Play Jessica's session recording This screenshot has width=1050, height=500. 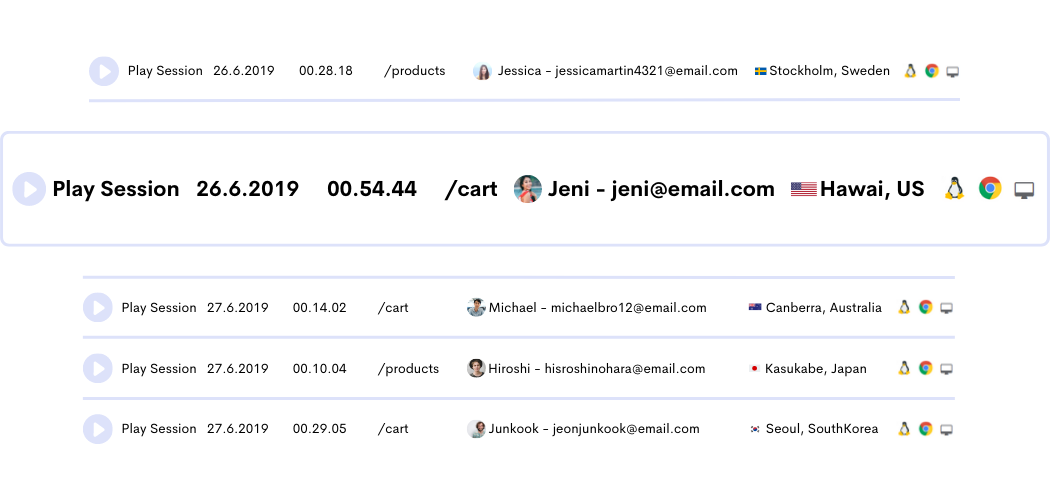103,71
